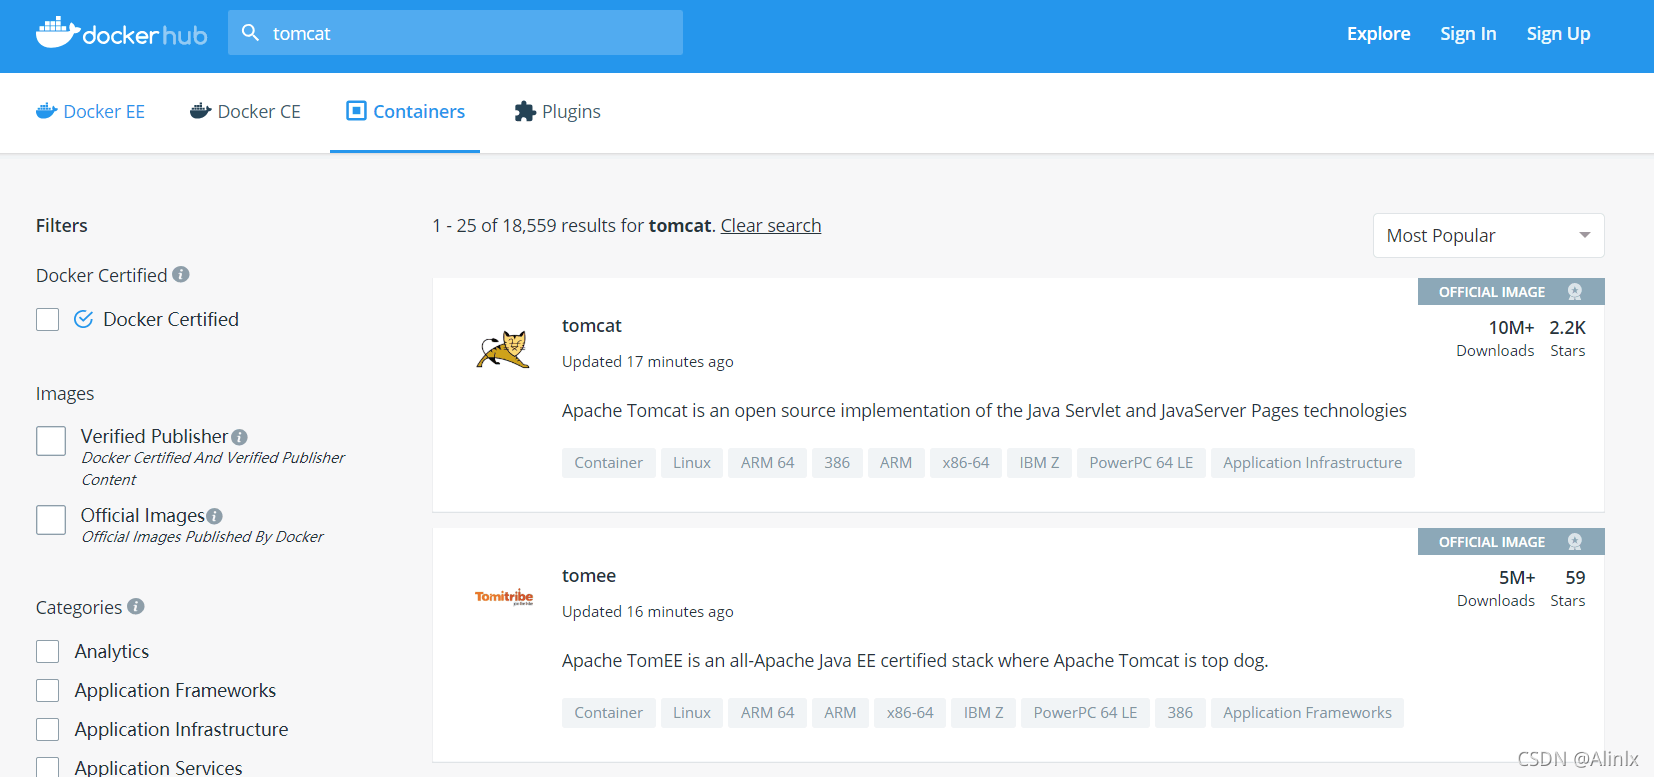Click the search magnifier icon
Image resolution: width=1654 pixels, height=777 pixels.
pos(250,33)
